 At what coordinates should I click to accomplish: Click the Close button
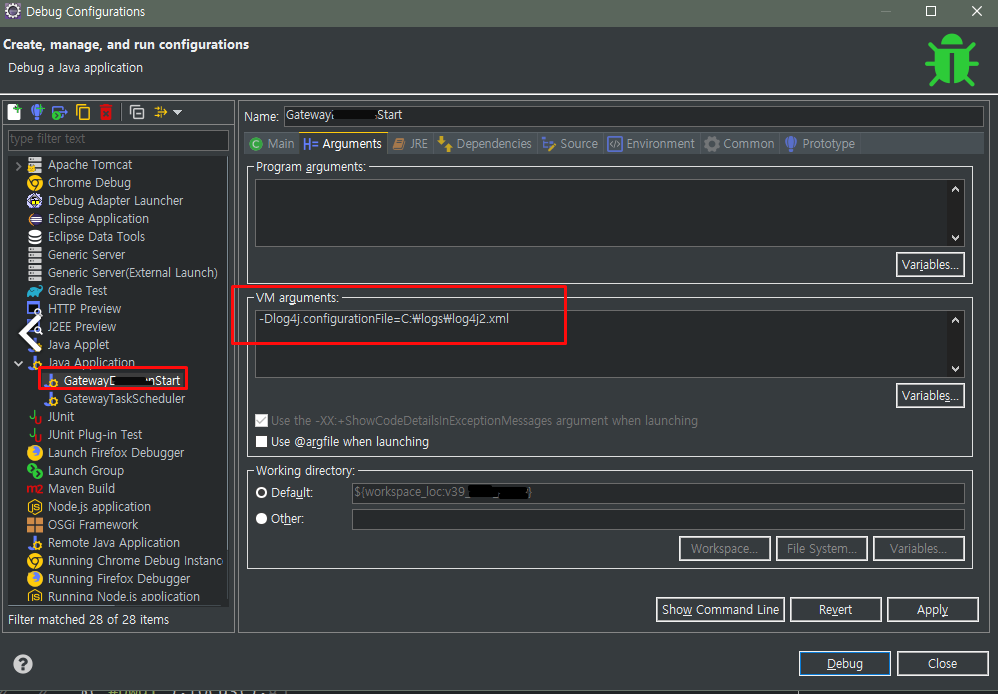(943, 663)
